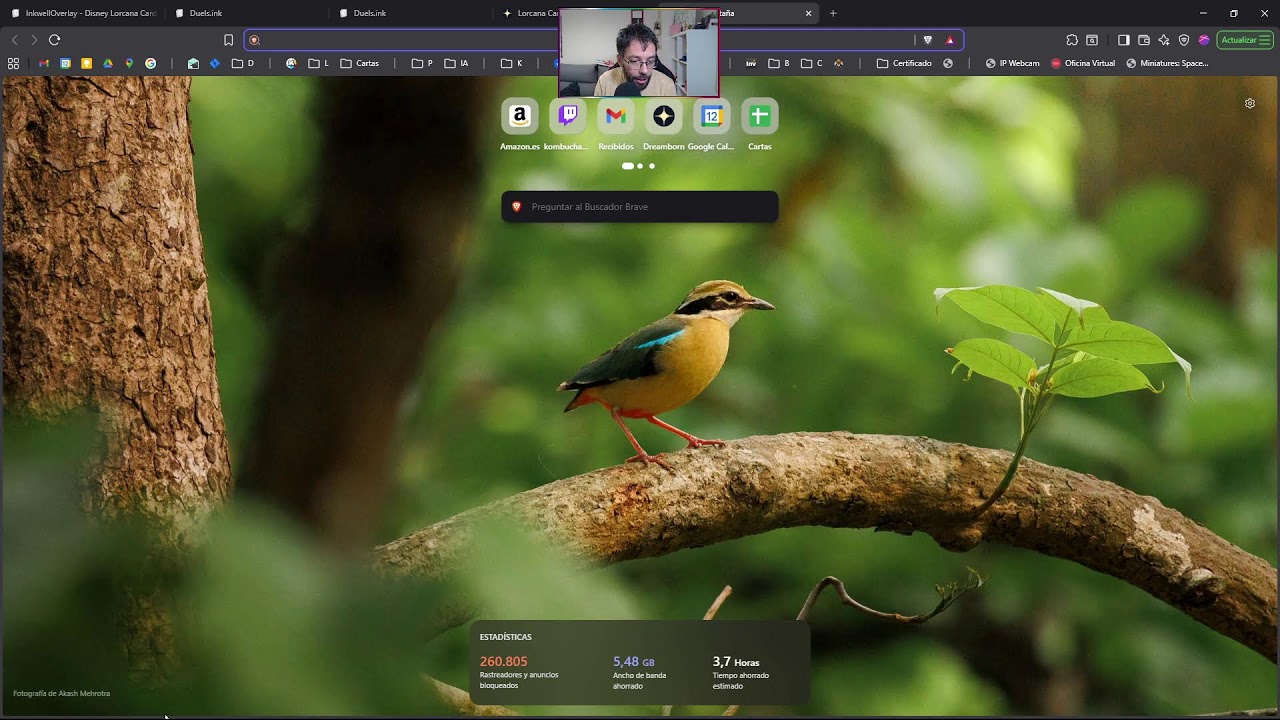
Task: Expand the K bookmarks folder
Action: point(512,63)
